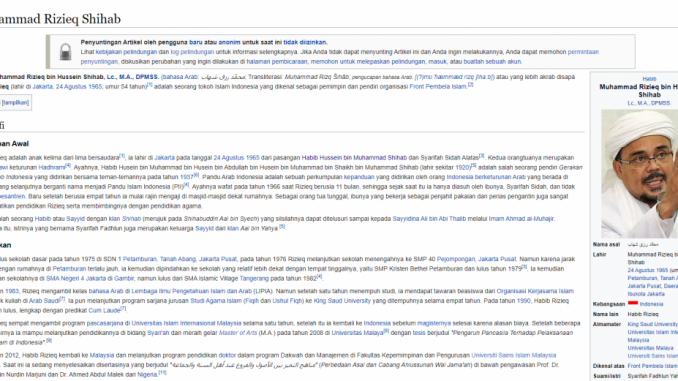The width and height of the screenshot is (678, 381).
Task: Open 'pascasarjana' link
Action: pos(105,323)
